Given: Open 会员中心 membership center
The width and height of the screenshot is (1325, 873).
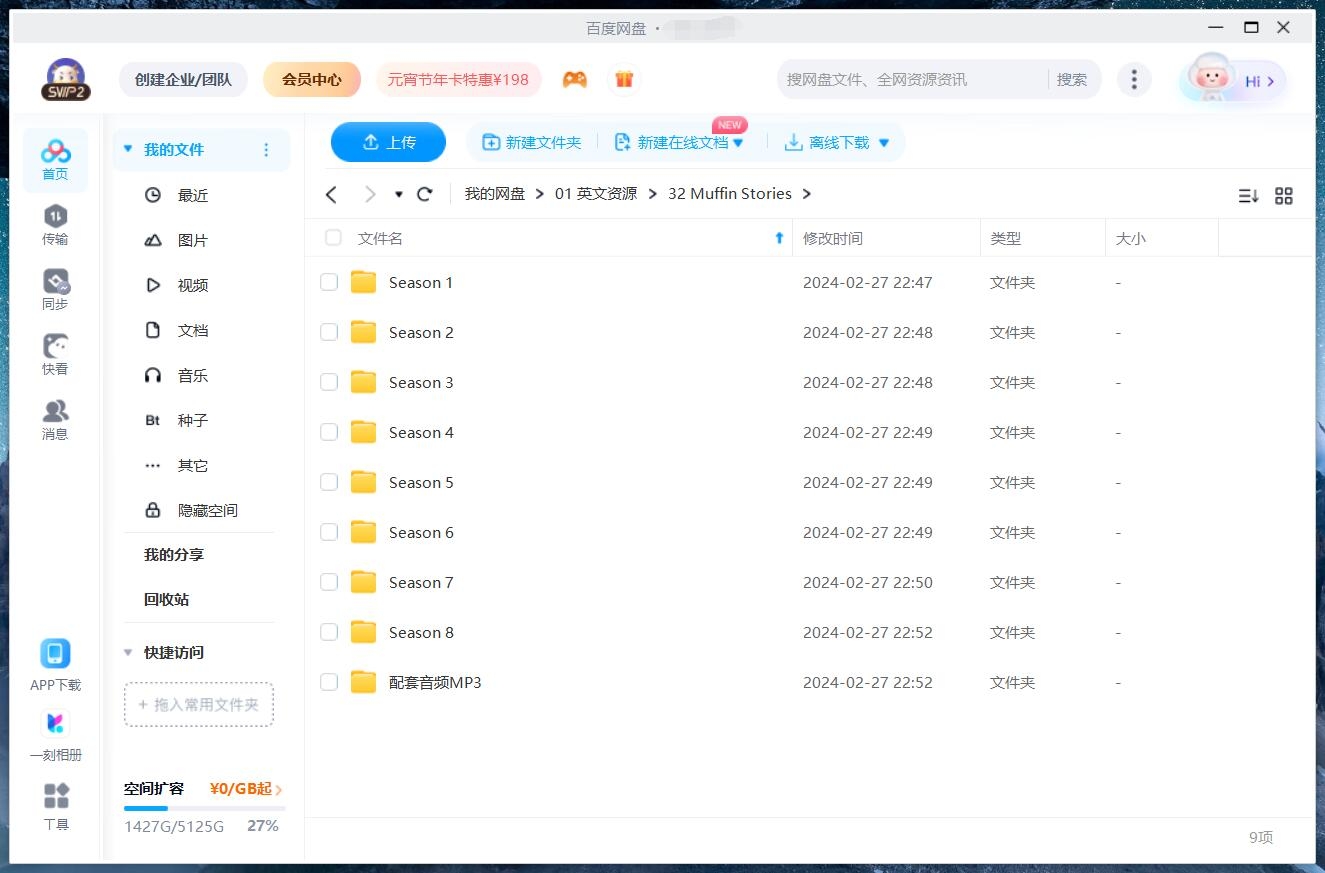Looking at the screenshot, I should tap(311, 78).
